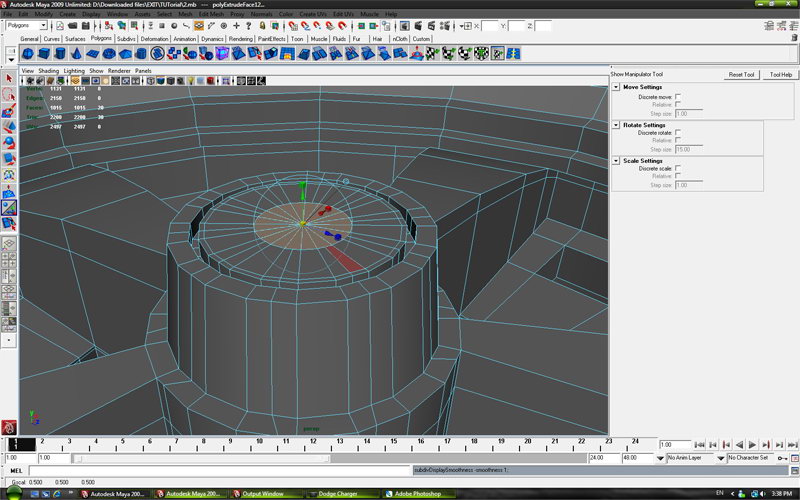Screen dimensions: 800x500
Task: Enable Discrete move checkbox
Action: (678, 96)
